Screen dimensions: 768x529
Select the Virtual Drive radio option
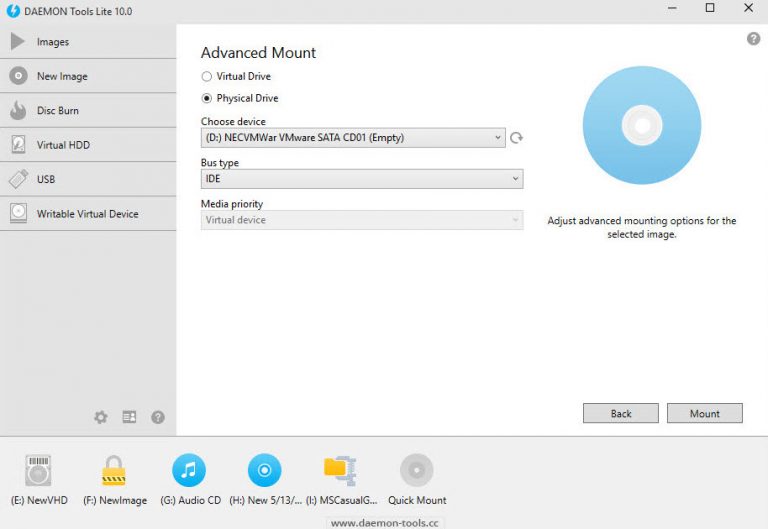207,76
